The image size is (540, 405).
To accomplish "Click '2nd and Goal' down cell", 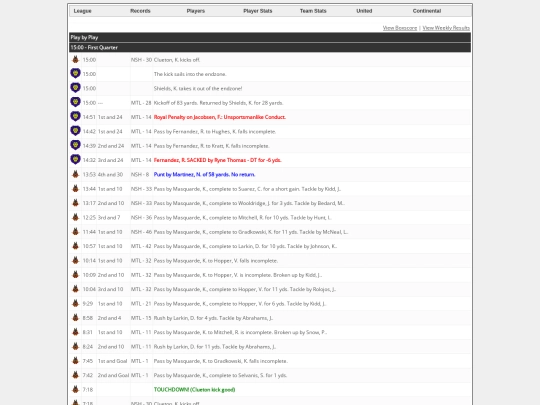I will click(x=113, y=375).
